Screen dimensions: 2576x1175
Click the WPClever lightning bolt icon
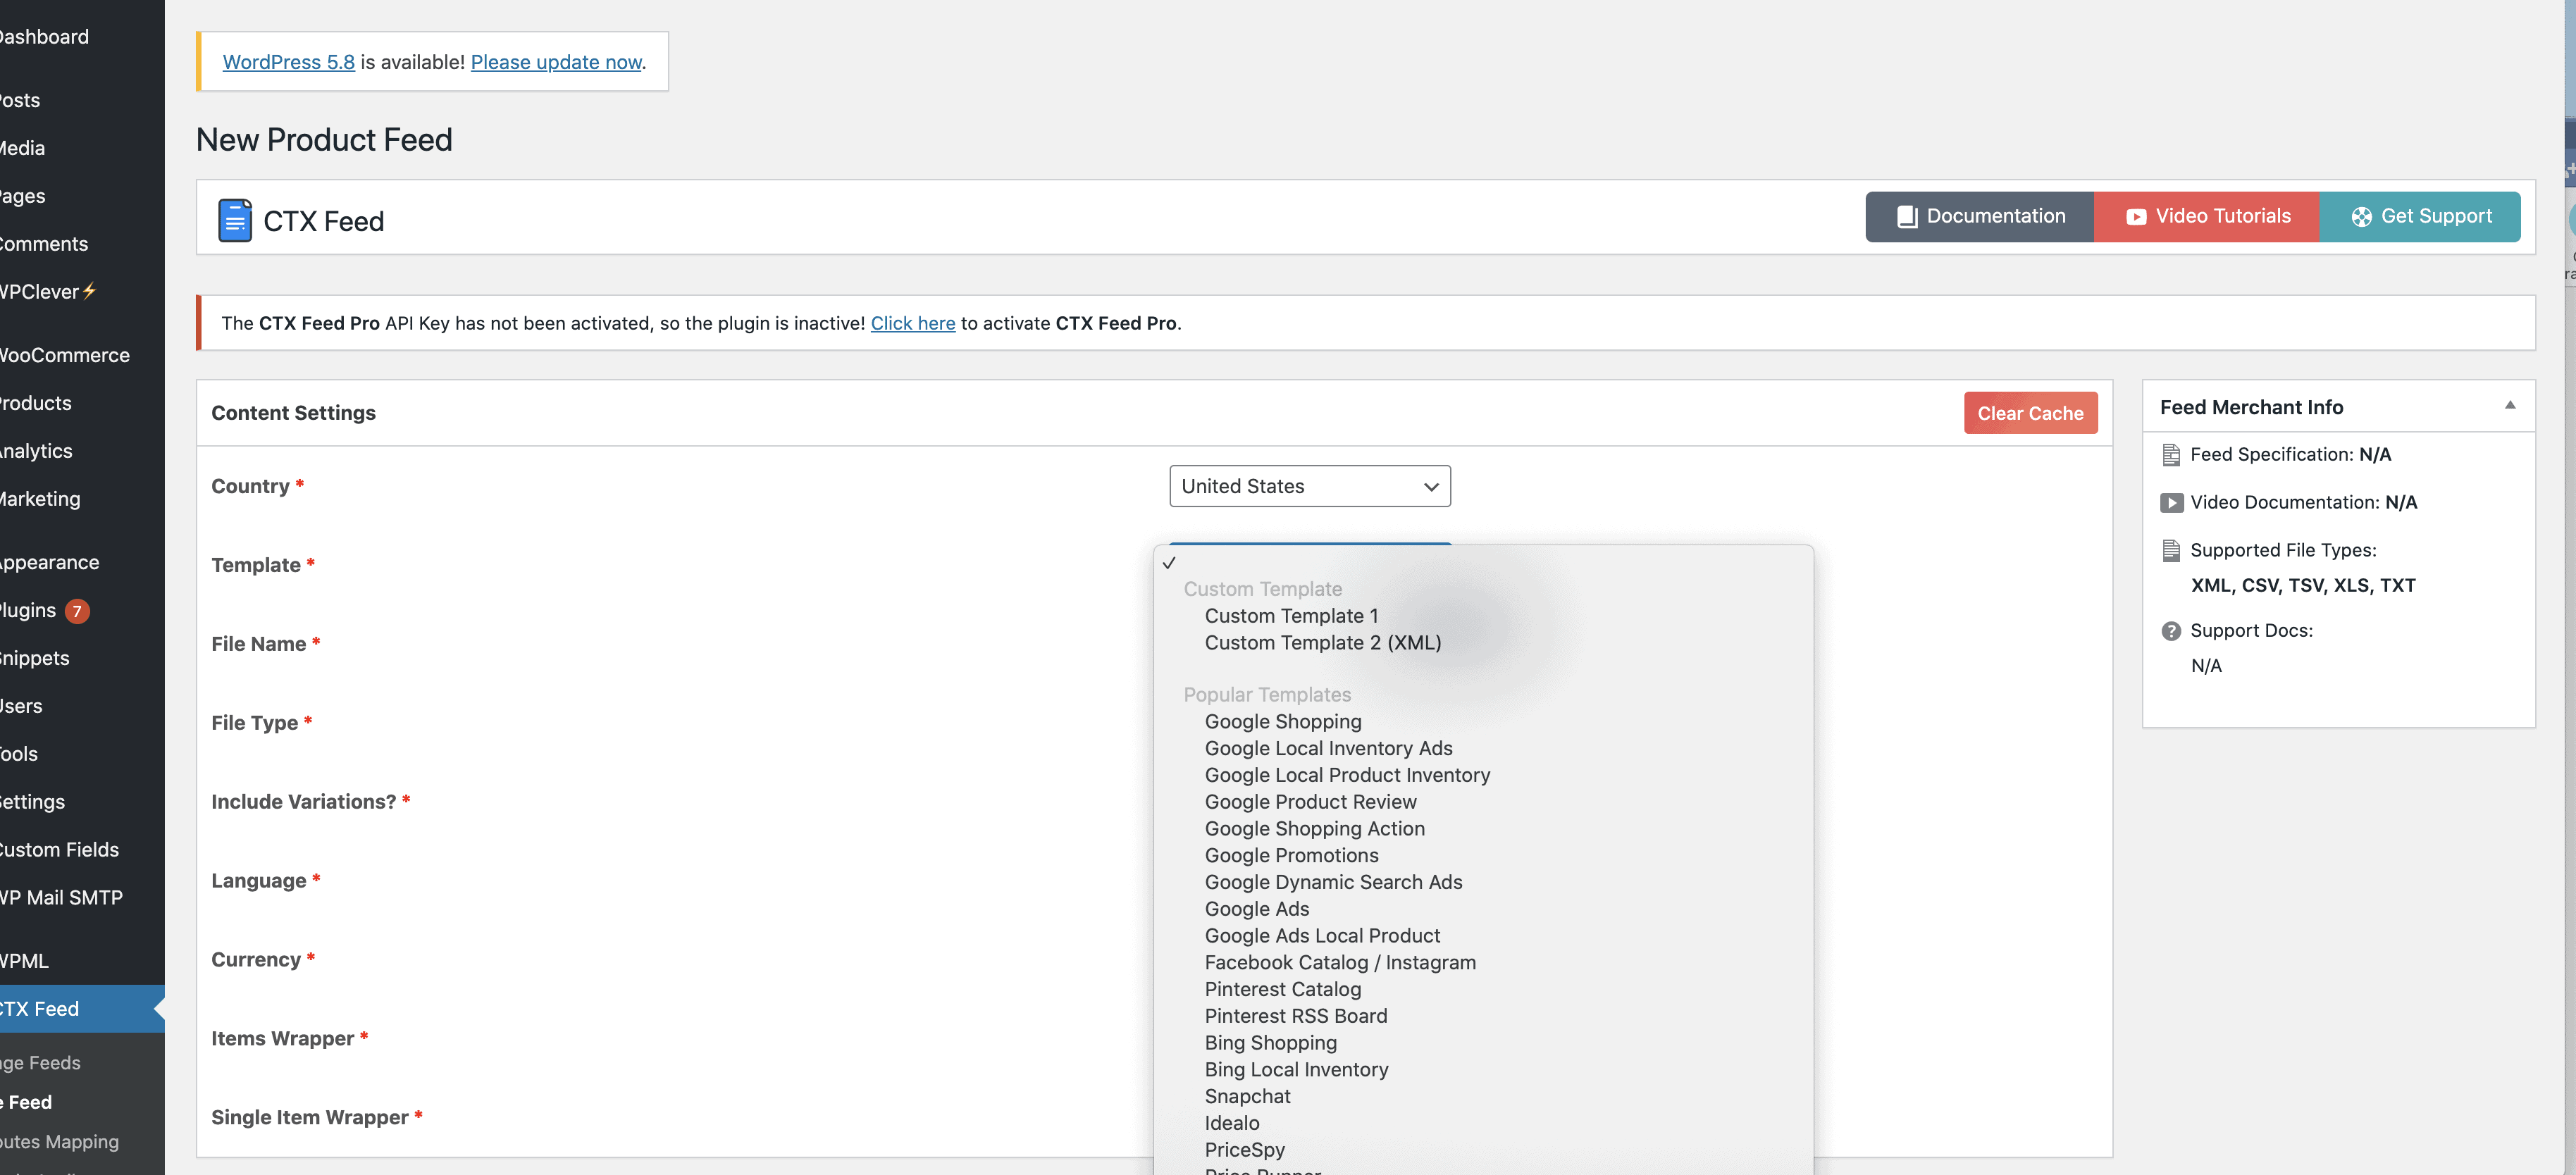[x=89, y=291]
